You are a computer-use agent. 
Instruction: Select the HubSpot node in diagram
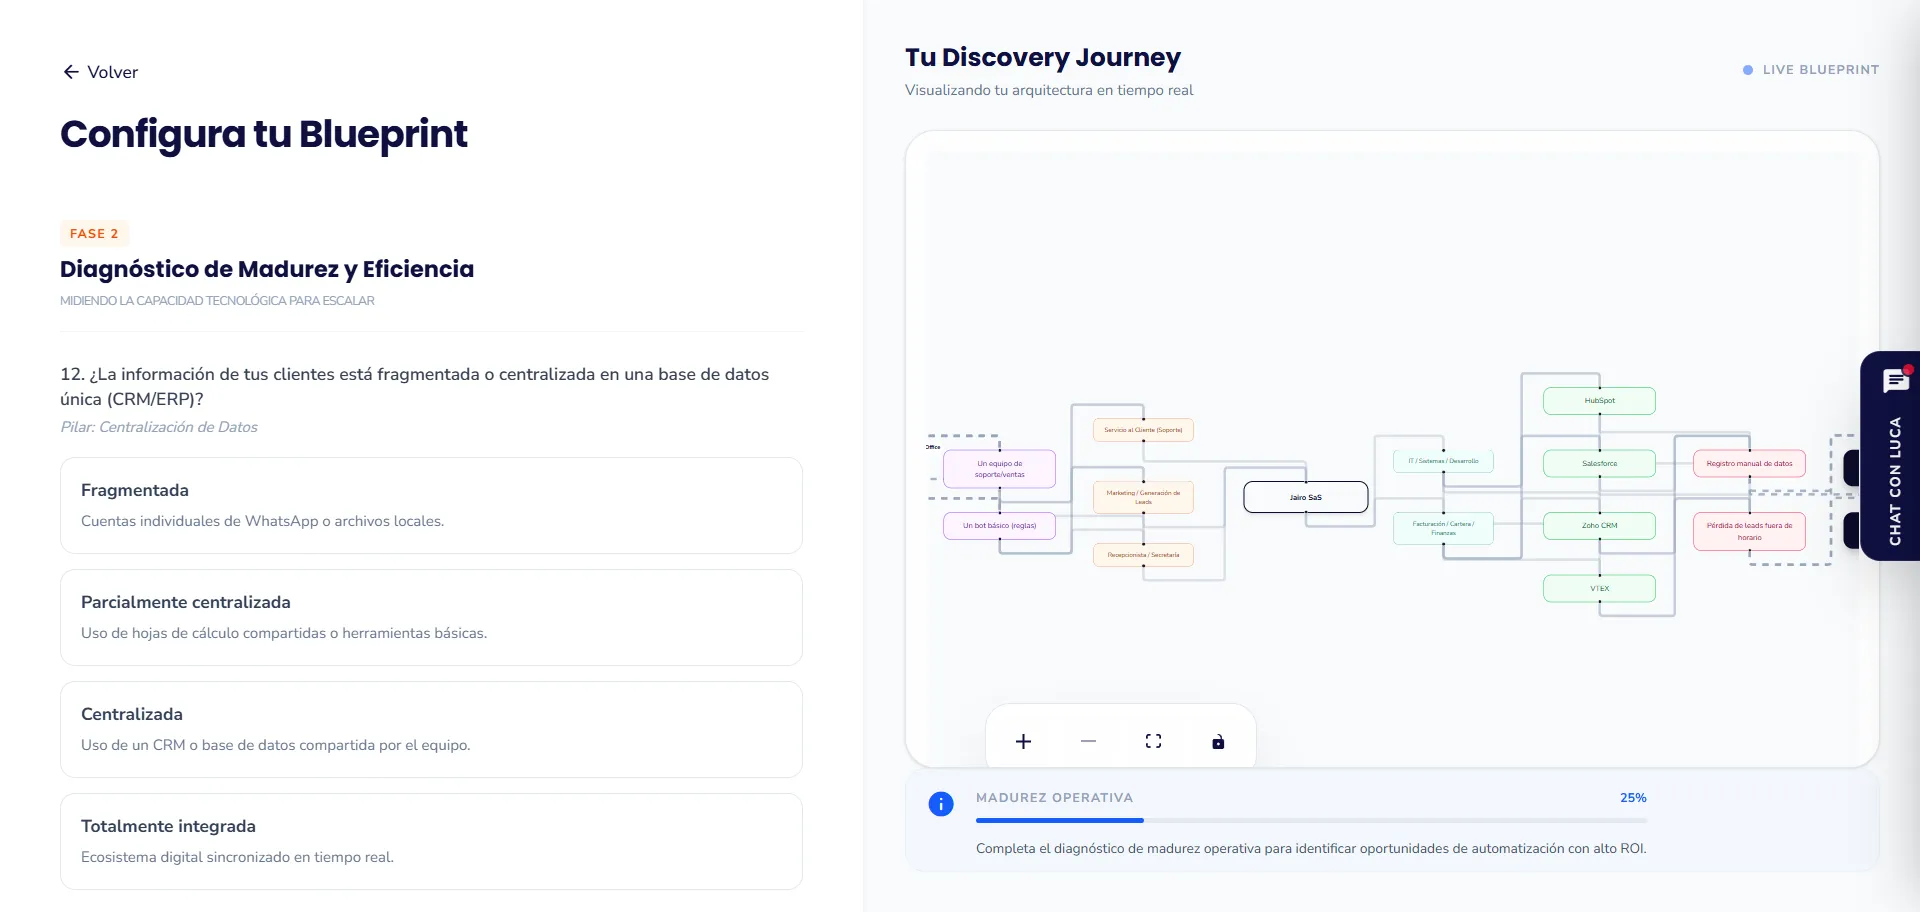click(x=1599, y=400)
